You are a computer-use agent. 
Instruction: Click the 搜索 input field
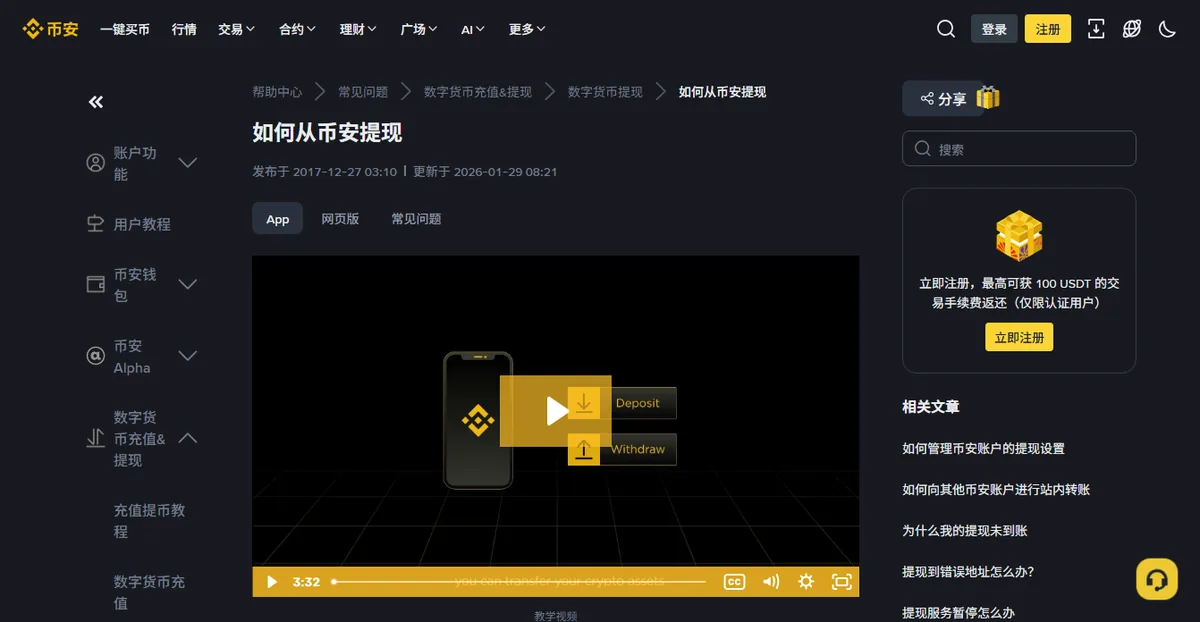coord(1019,148)
